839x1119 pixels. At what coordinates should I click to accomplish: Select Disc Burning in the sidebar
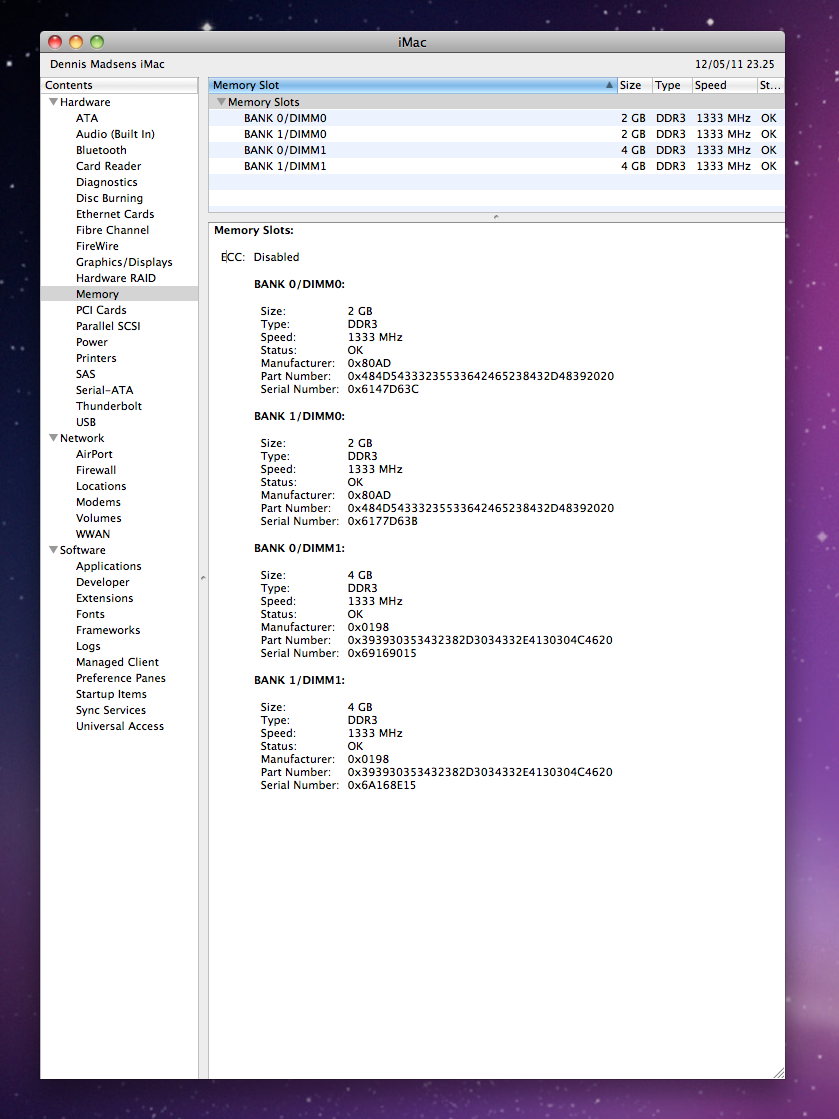pyautogui.click(x=109, y=198)
